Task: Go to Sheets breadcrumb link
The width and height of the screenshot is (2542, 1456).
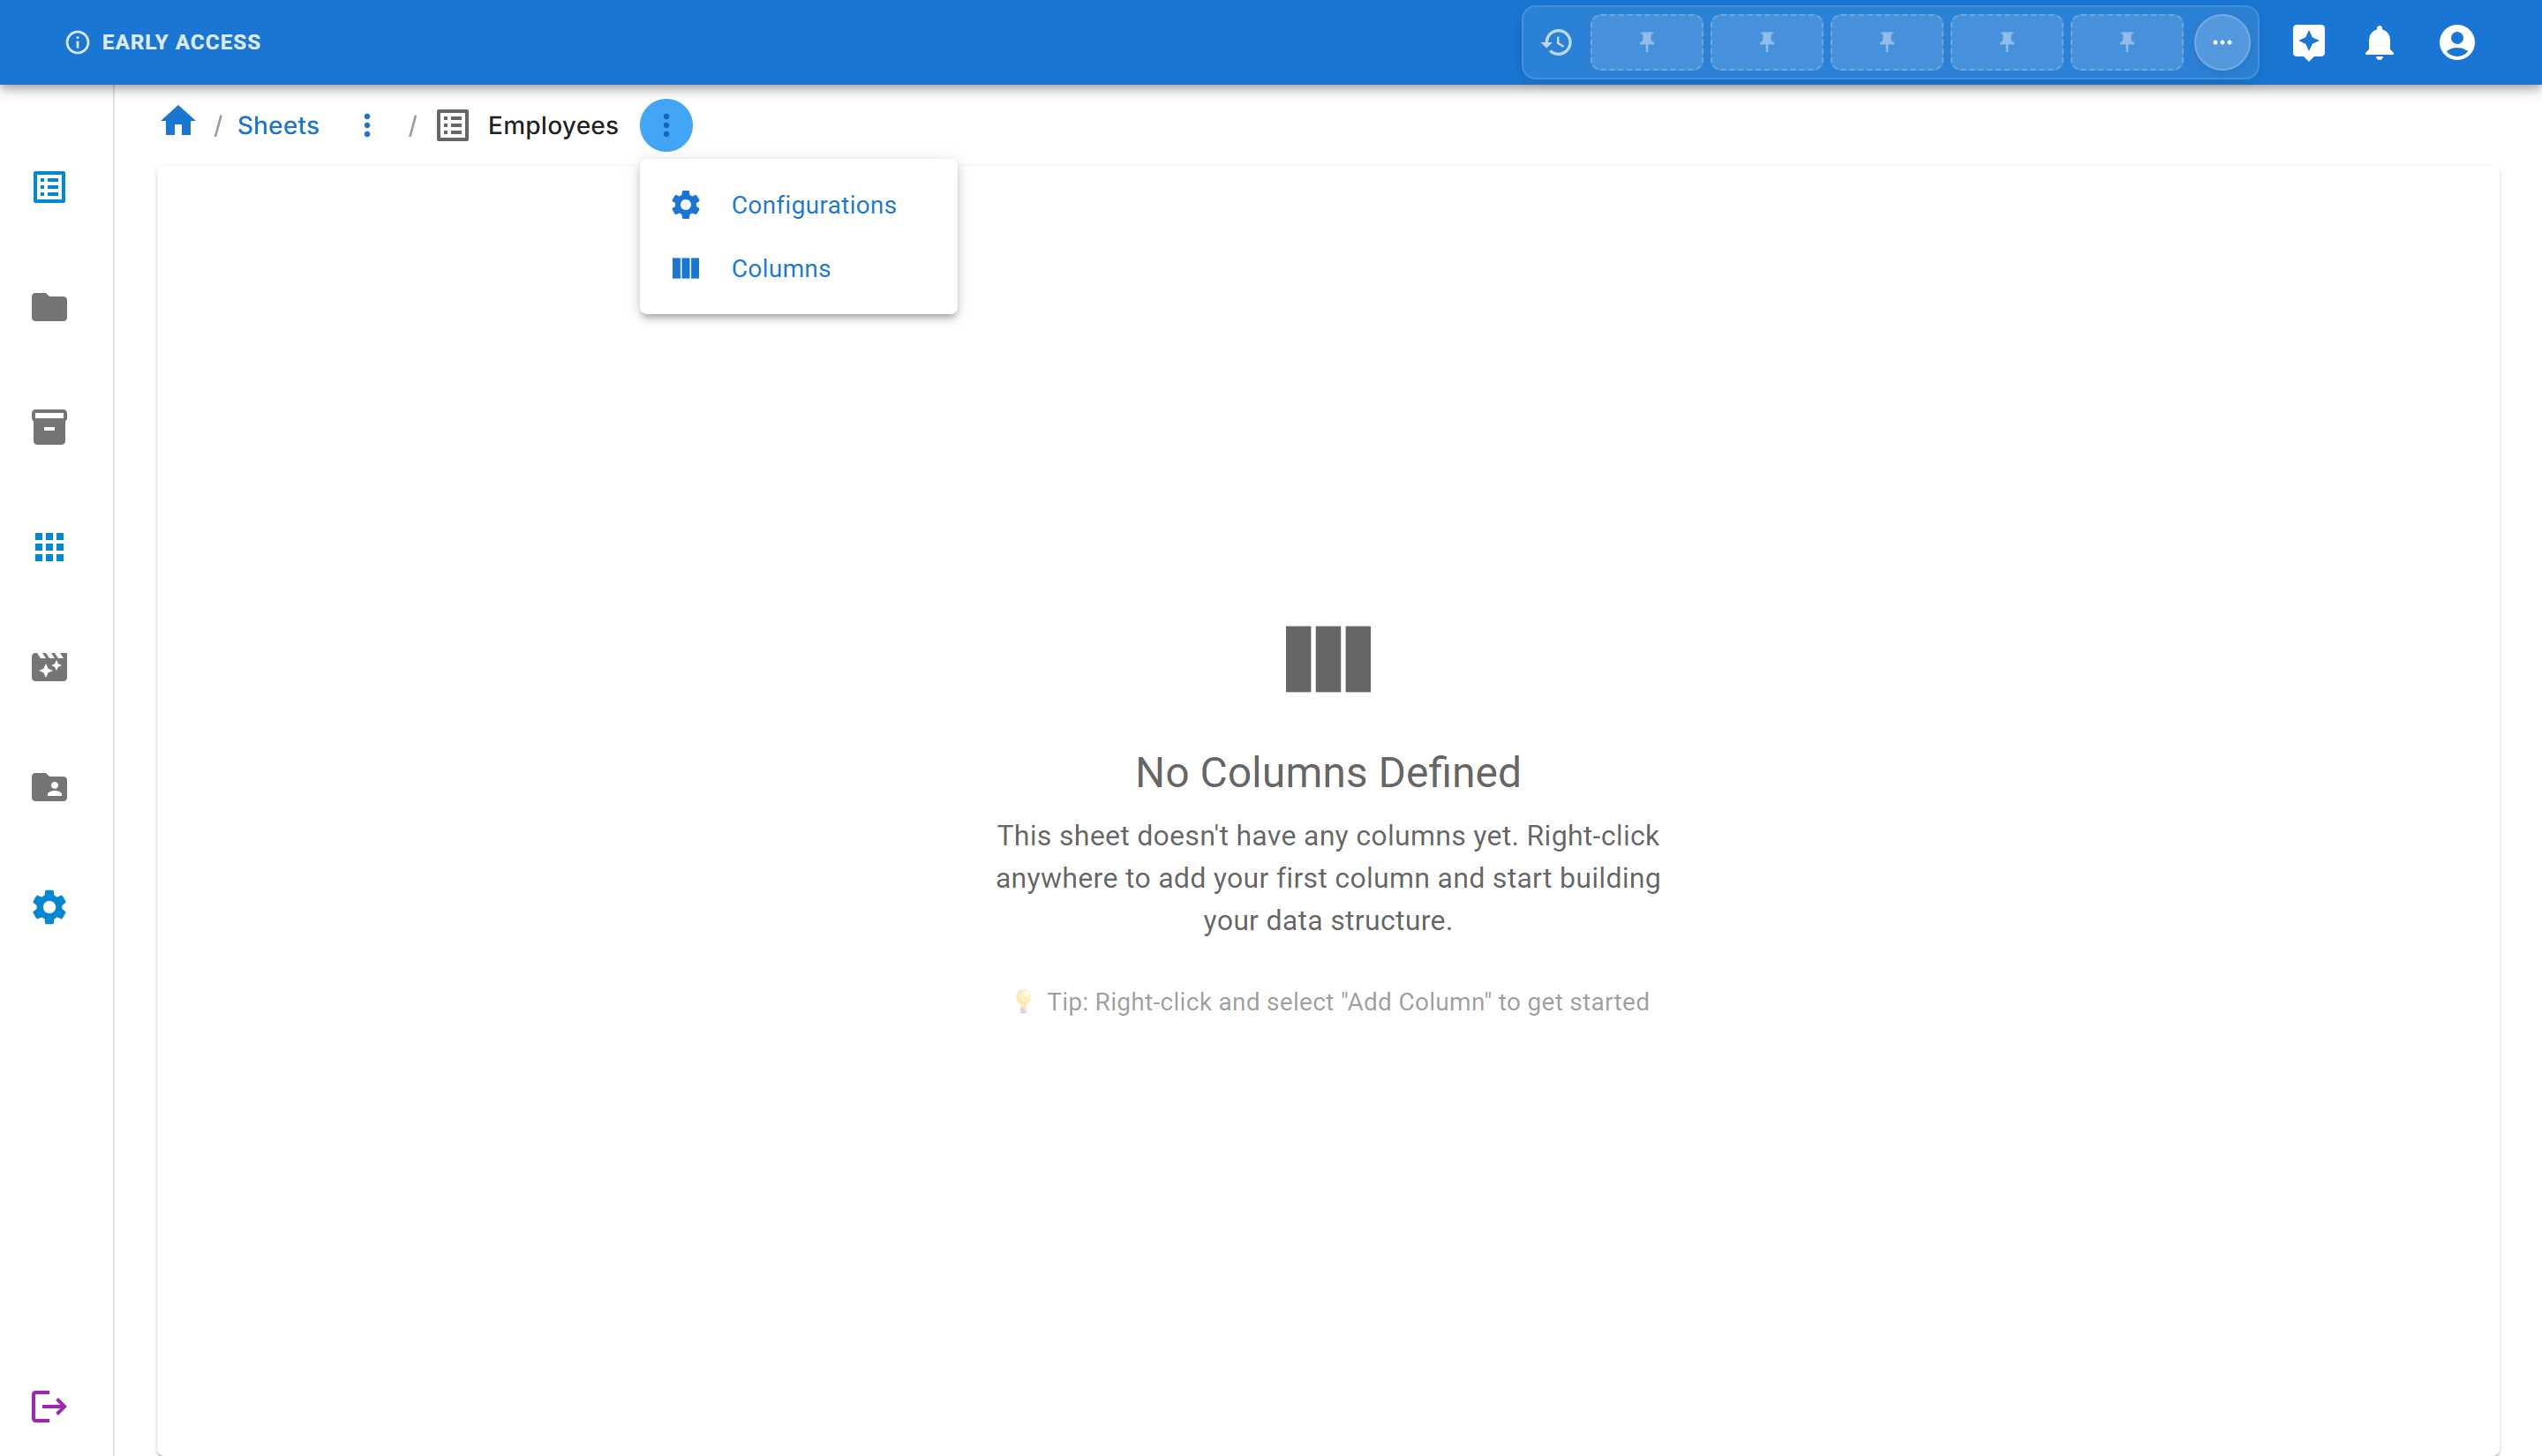Action: [x=278, y=125]
